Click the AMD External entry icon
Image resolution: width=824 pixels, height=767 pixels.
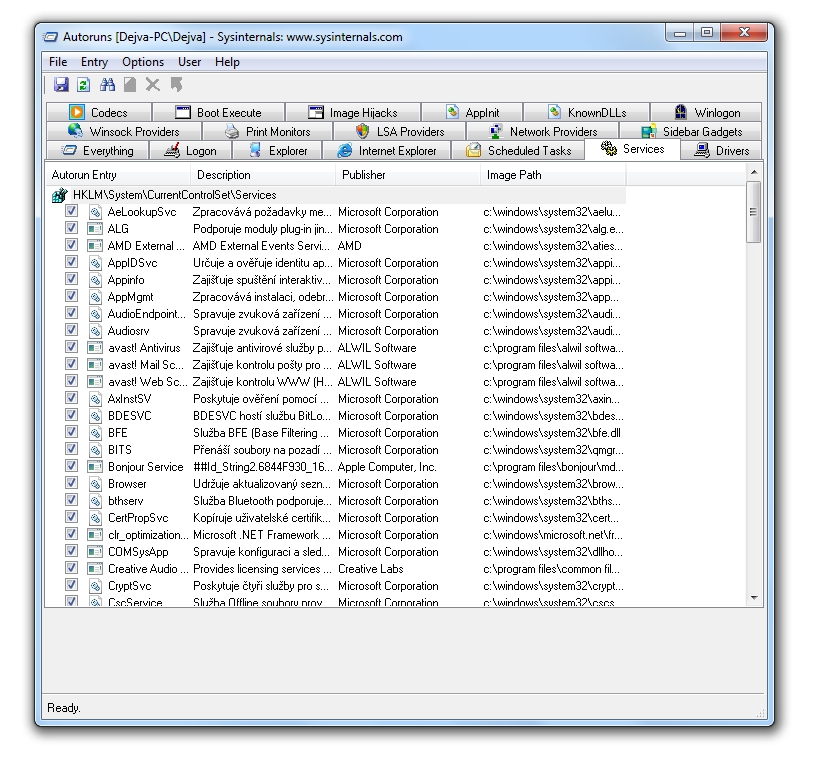point(95,246)
